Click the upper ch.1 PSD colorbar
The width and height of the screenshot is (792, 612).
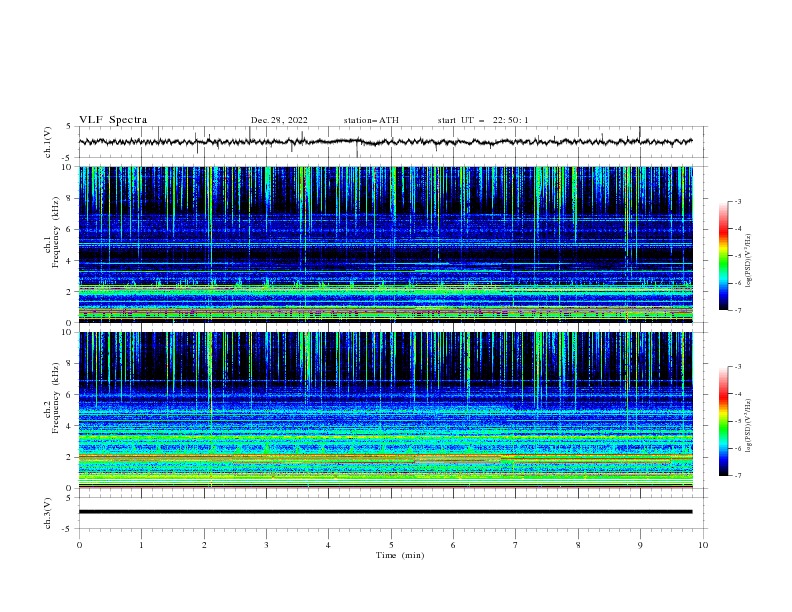(724, 256)
